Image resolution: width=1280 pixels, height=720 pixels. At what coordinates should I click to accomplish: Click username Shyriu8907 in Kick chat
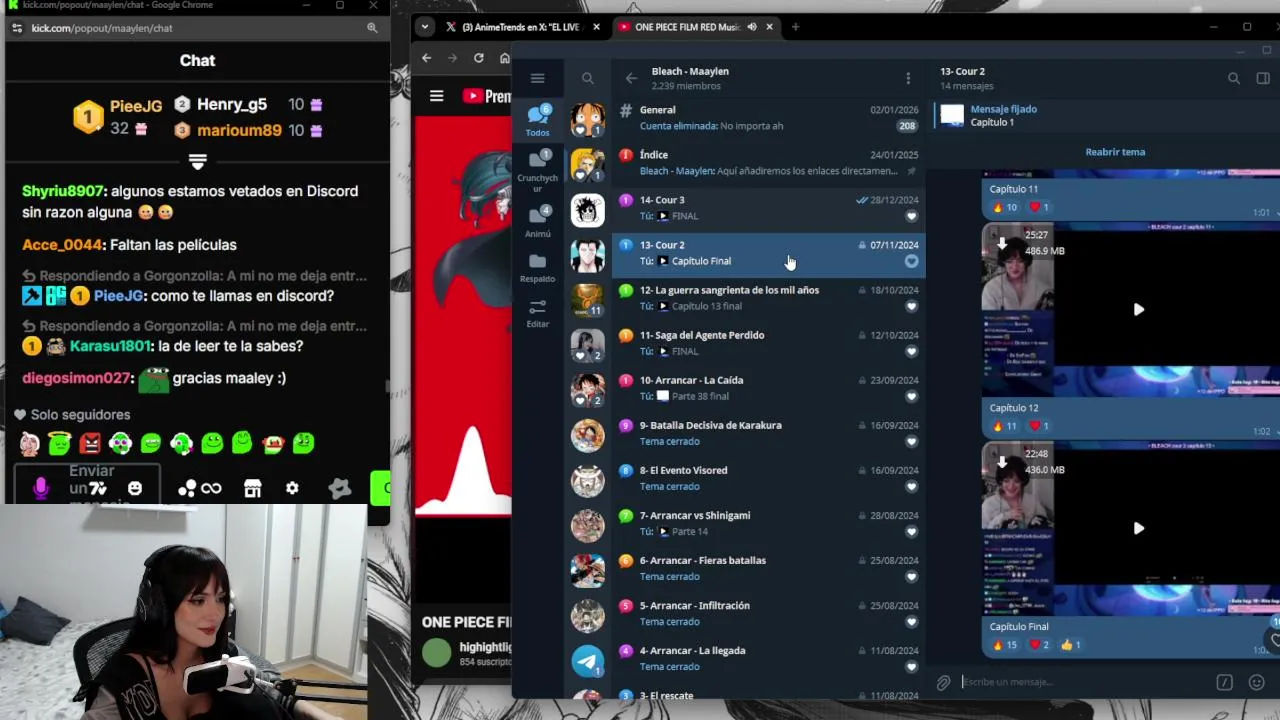pyautogui.click(x=63, y=191)
